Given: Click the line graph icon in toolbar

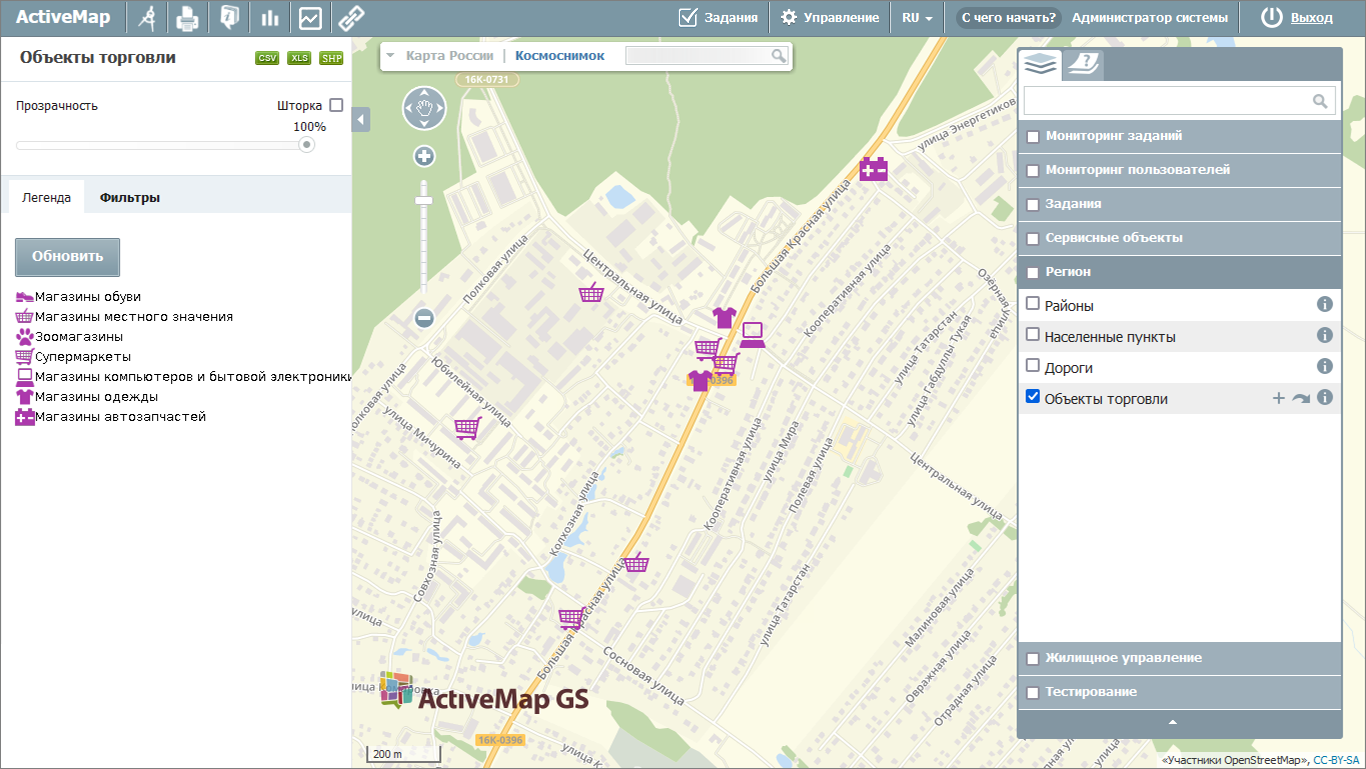Looking at the screenshot, I should [x=310, y=18].
